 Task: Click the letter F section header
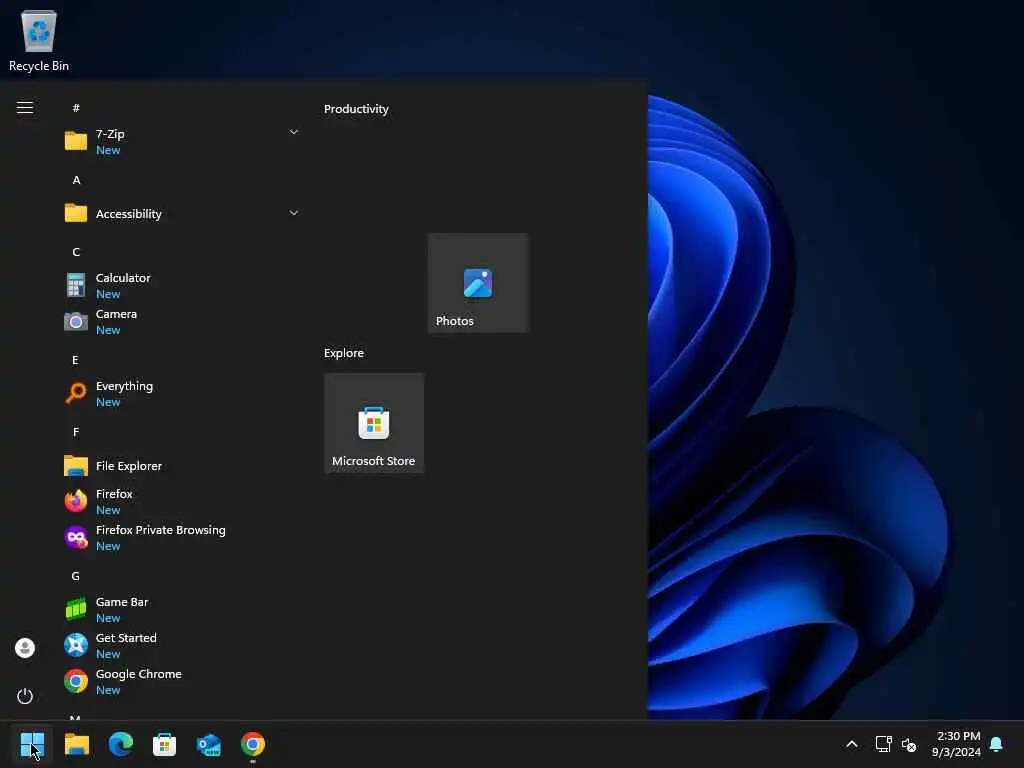click(x=76, y=432)
